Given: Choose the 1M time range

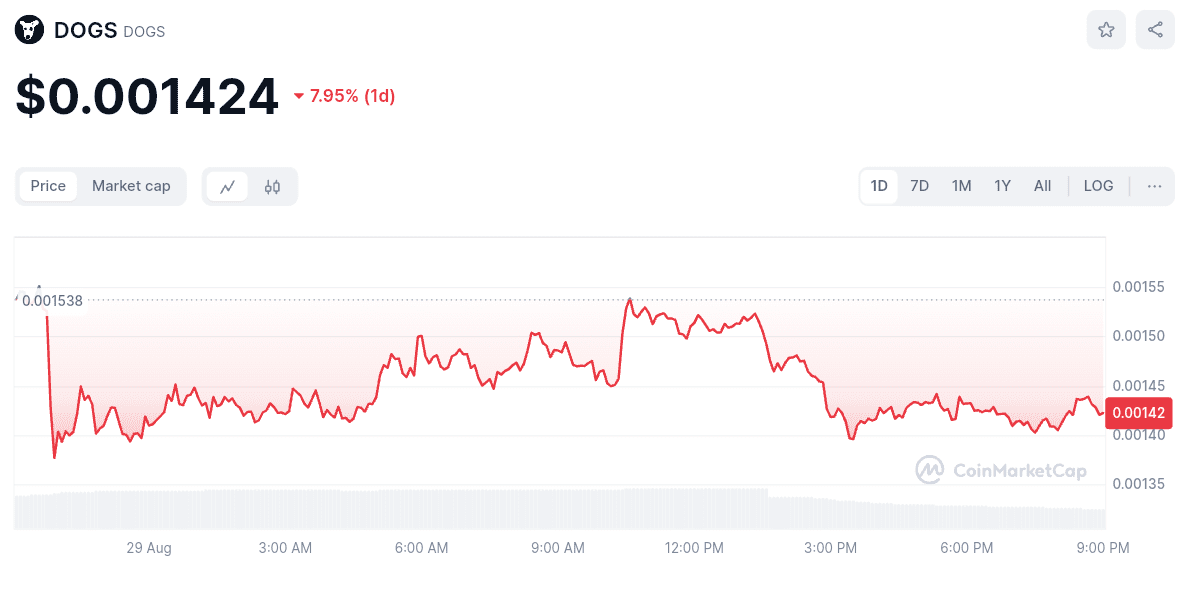Looking at the screenshot, I should click(x=961, y=186).
